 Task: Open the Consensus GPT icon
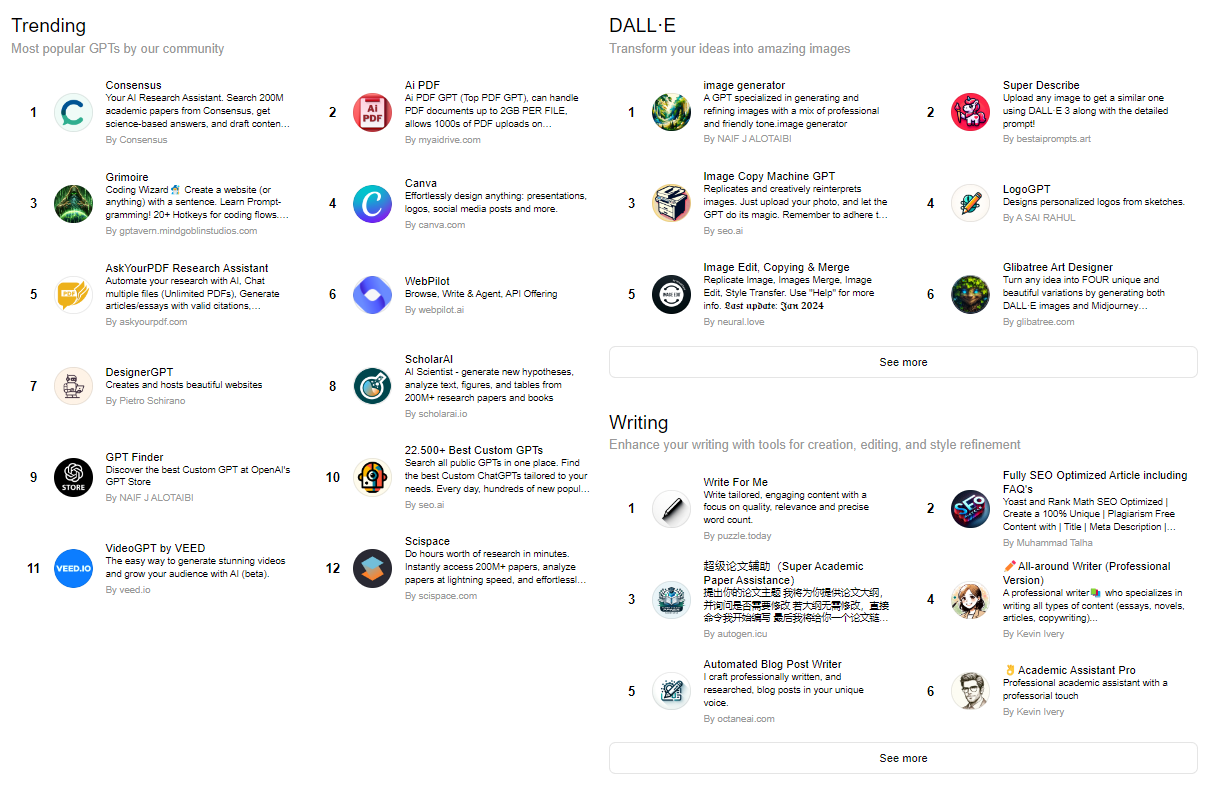(x=73, y=112)
